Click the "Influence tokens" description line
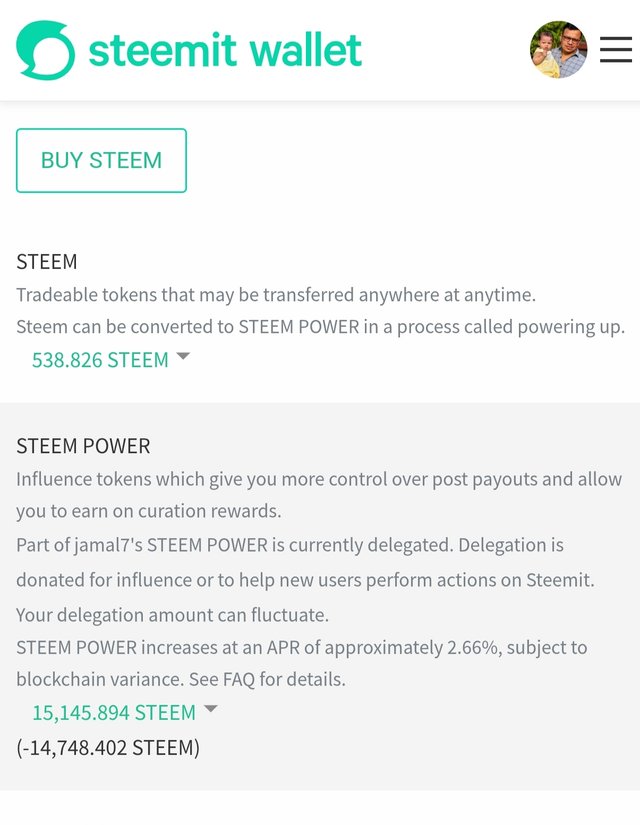 pos(319,479)
